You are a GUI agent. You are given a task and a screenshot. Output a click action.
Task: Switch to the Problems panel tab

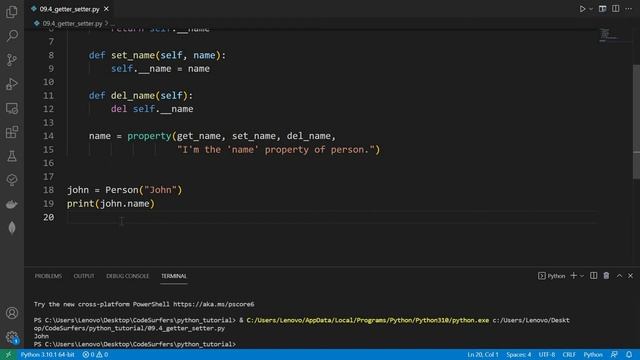[x=48, y=276]
